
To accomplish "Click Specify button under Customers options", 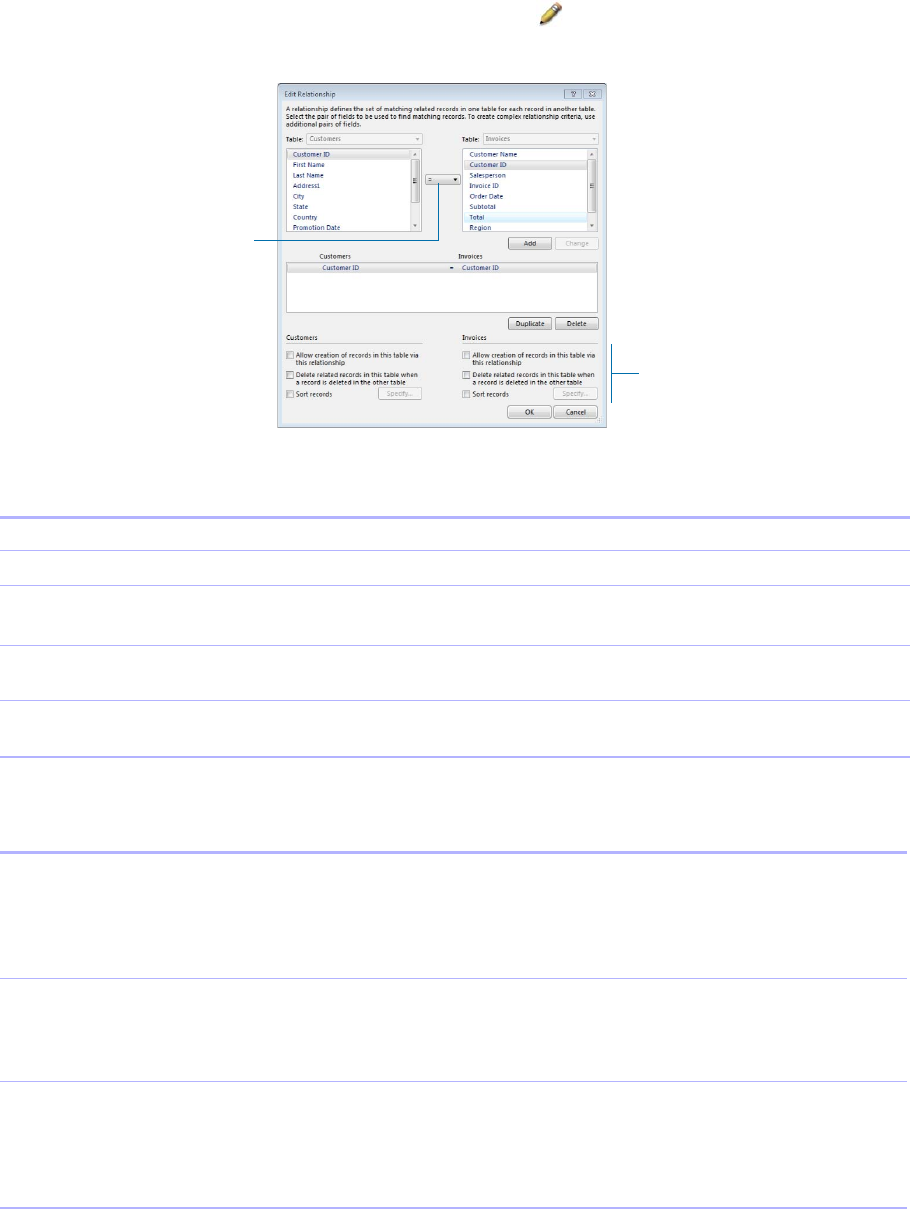I will (400, 394).
